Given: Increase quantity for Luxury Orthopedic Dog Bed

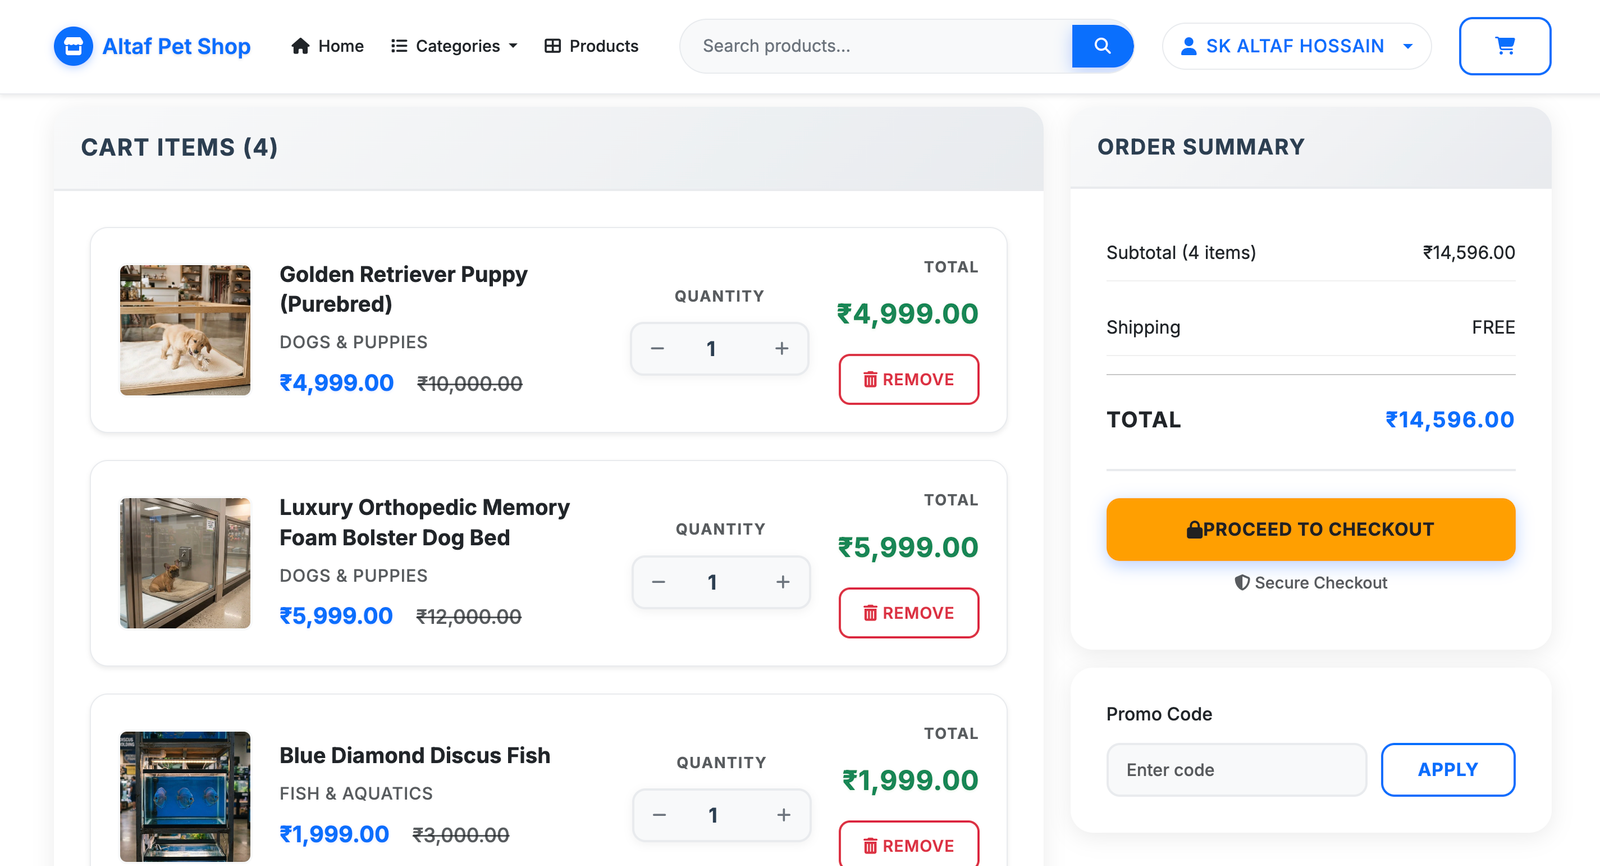Looking at the screenshot, I should point(783,582).
